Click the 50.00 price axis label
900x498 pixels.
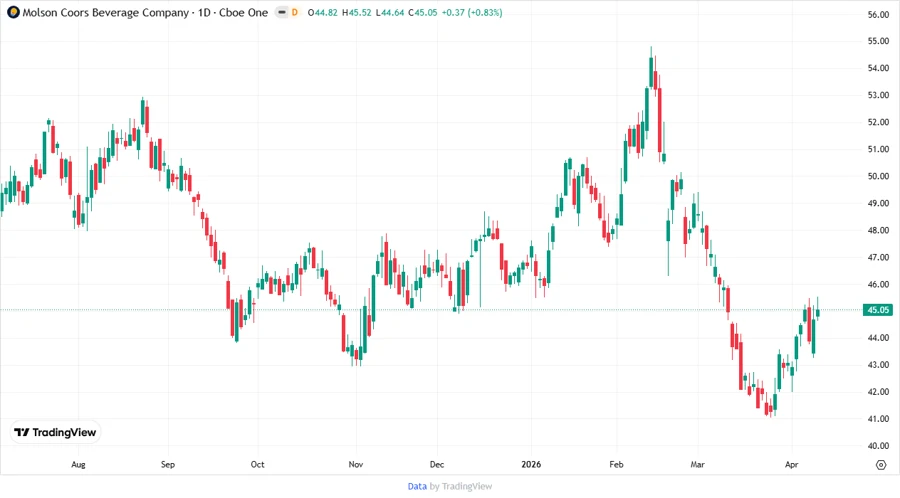(878, 176)
